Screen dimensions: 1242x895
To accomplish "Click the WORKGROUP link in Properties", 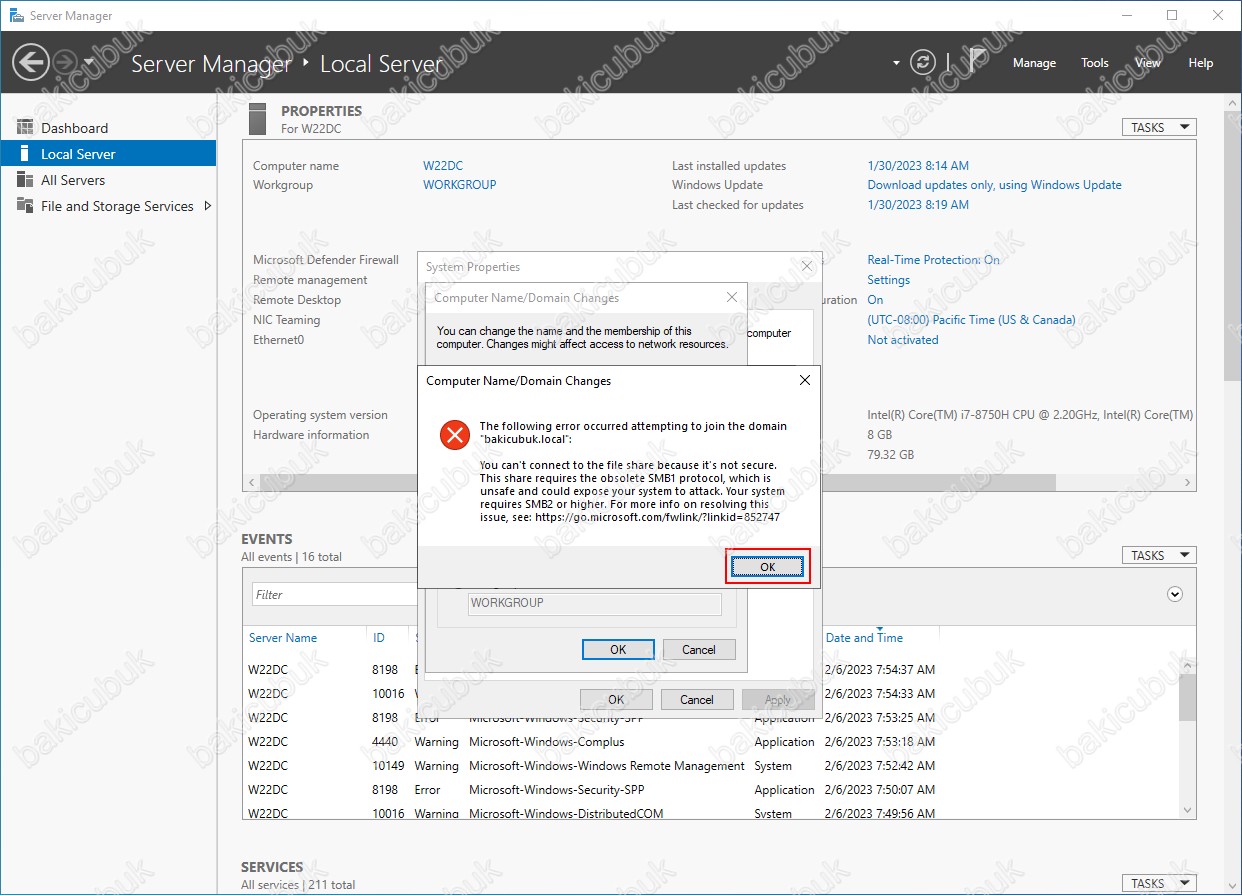I will pyautogui.click(x=460, y=185).
